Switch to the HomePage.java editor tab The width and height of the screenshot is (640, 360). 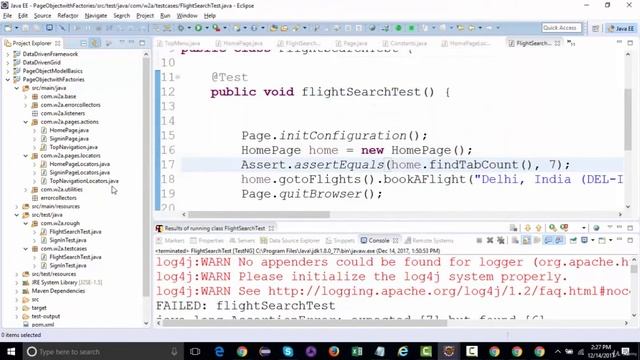[239, 43]
